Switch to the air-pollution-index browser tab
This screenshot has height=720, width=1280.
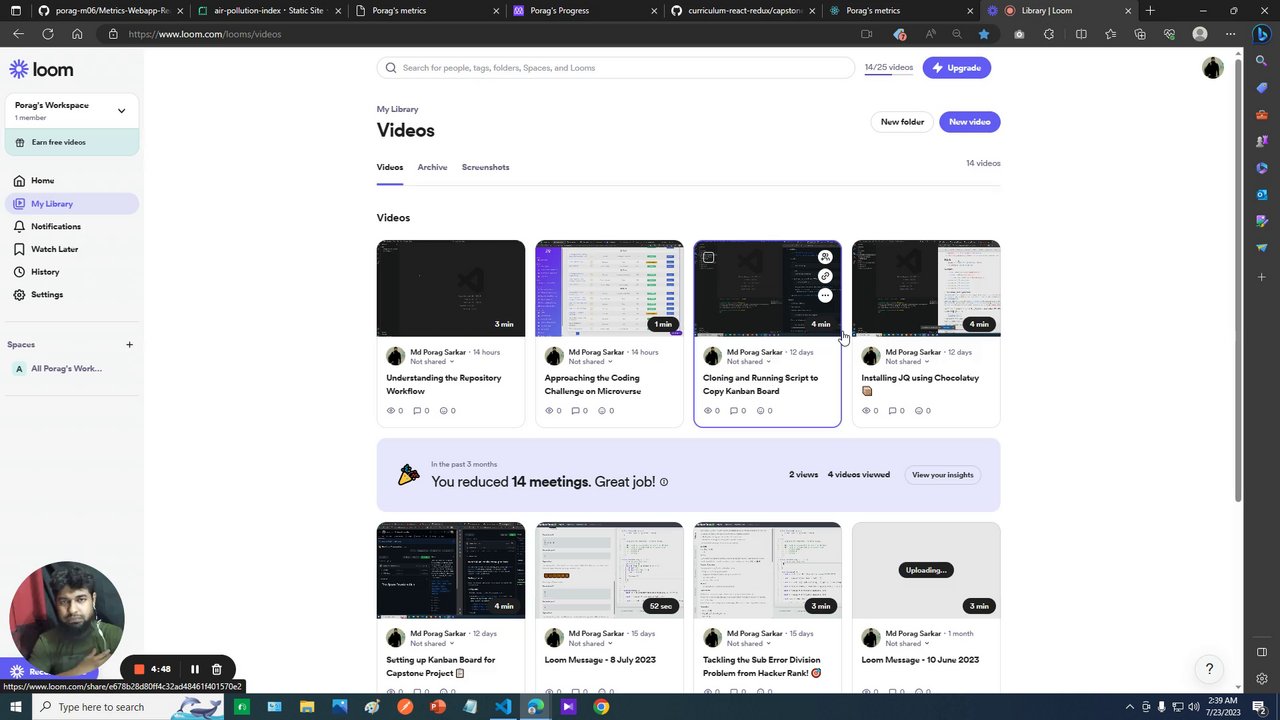coord(270,11)
